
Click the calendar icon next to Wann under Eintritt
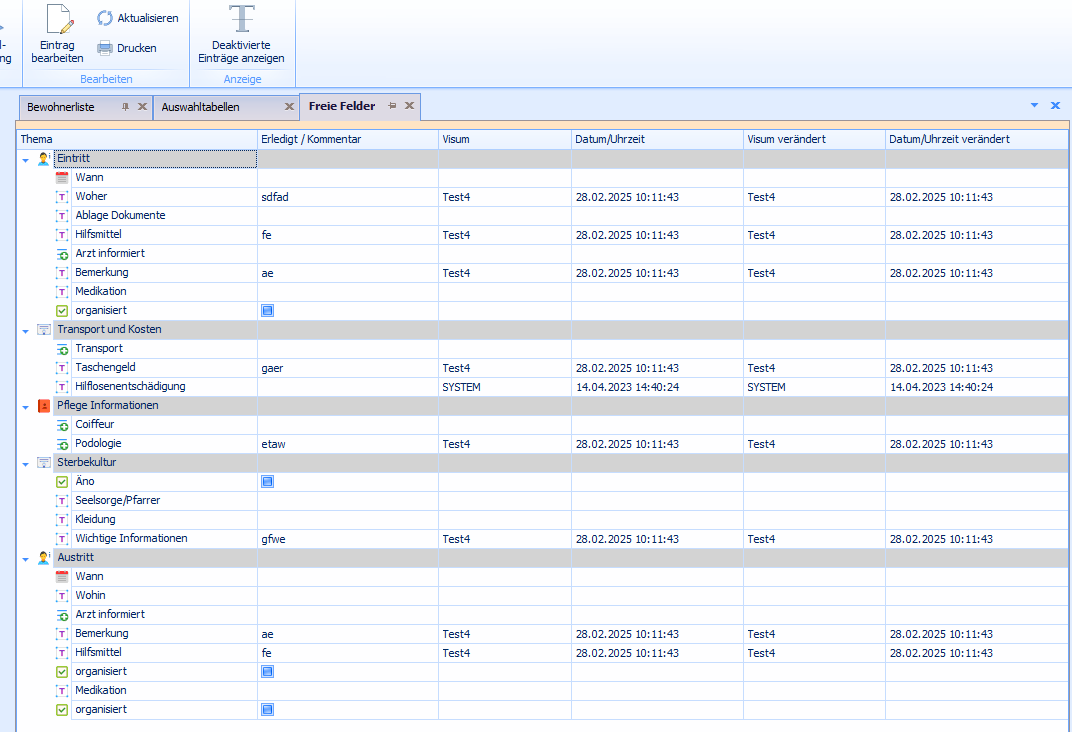[x=62, y=178]
